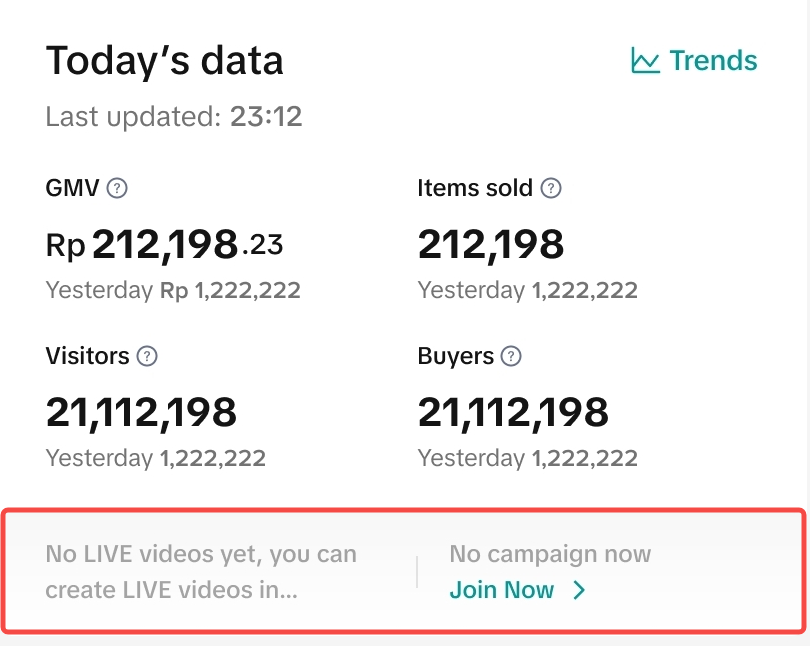The height and width of the screenshot is (646, 810).
Task: Click the GMV help question-mark icon
Action: pyautogui.click(x=118, y=188)
